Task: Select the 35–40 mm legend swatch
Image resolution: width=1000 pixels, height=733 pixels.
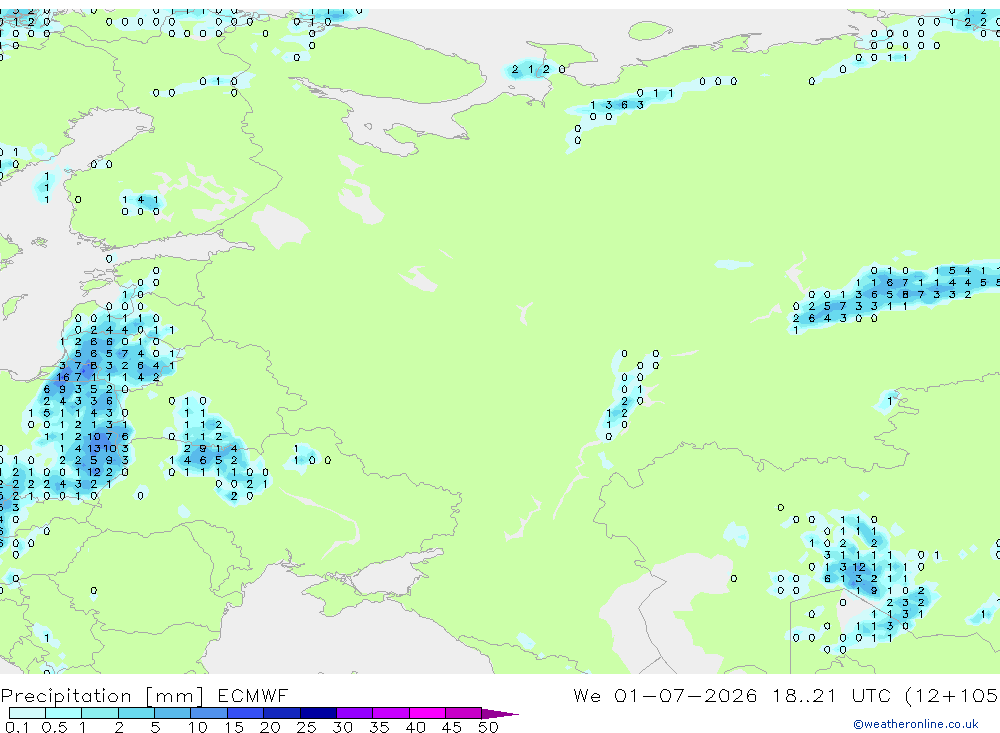Action: click(390, 713)
